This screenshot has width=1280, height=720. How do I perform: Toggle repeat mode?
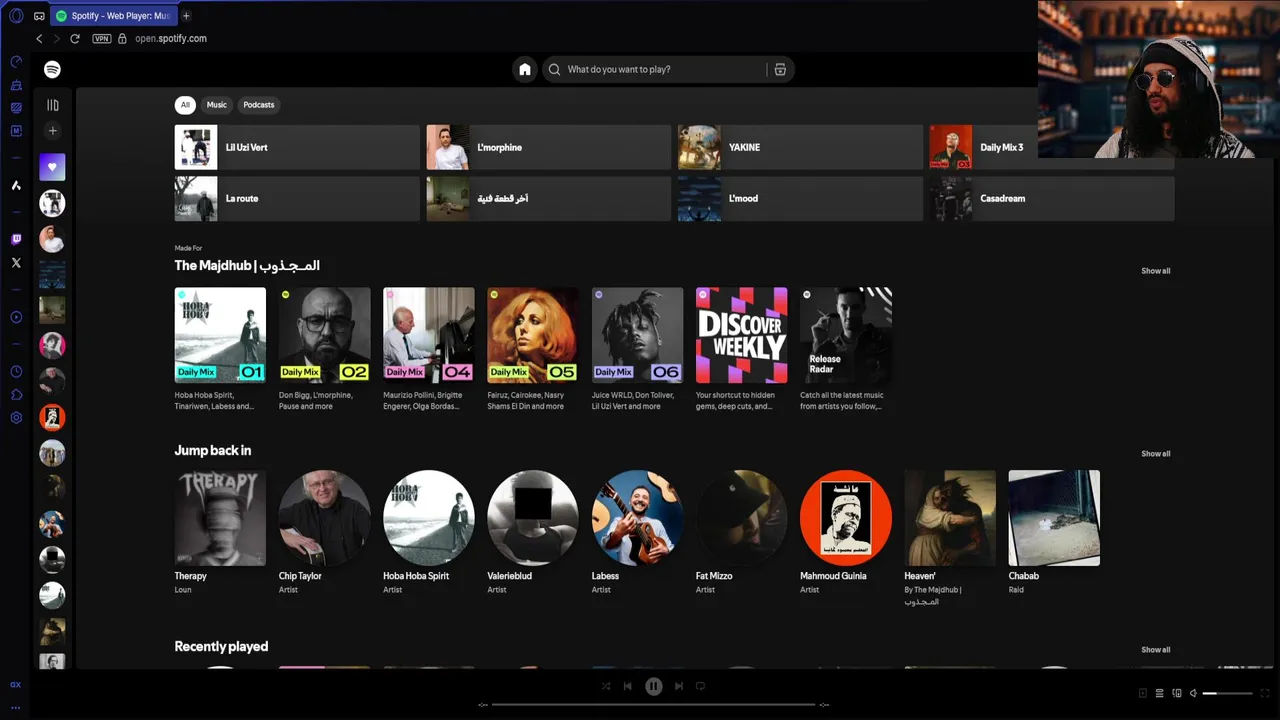(x=700, y=686)
